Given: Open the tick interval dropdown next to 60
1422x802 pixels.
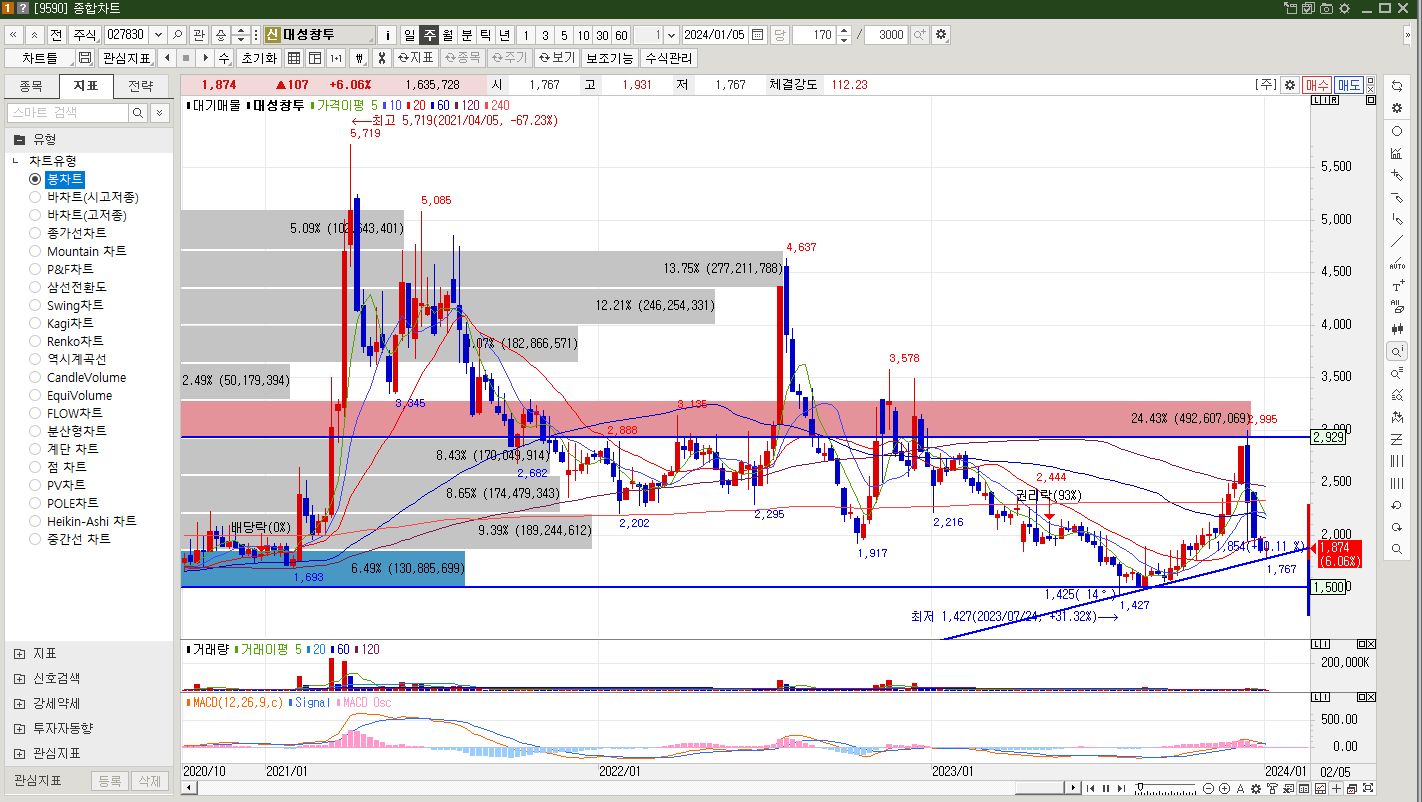Looking at the screenshot, I should 671,35.
